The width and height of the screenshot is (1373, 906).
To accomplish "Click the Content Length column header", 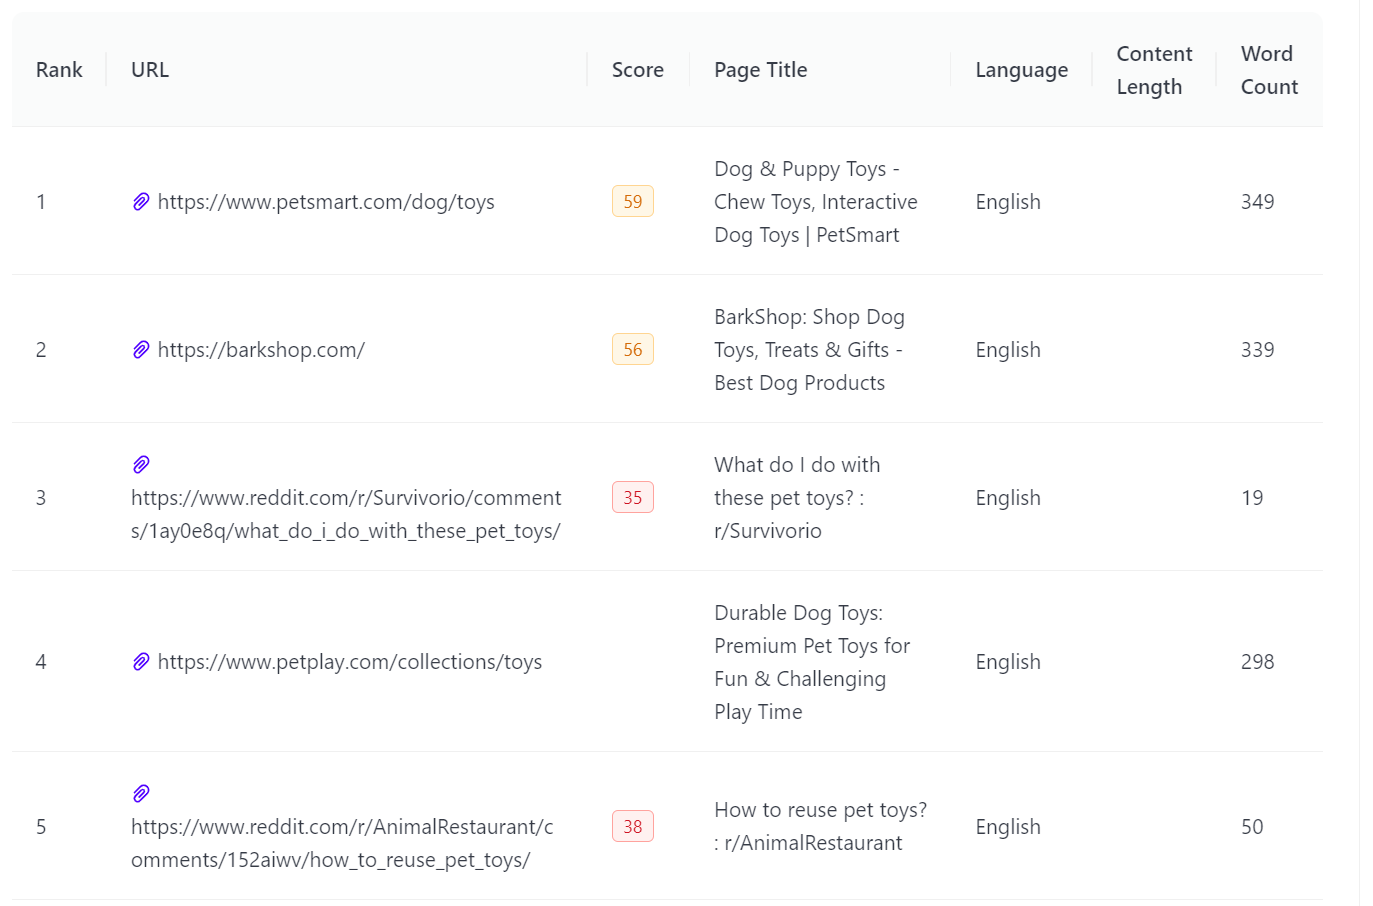I will click(x=1154, y=70).
